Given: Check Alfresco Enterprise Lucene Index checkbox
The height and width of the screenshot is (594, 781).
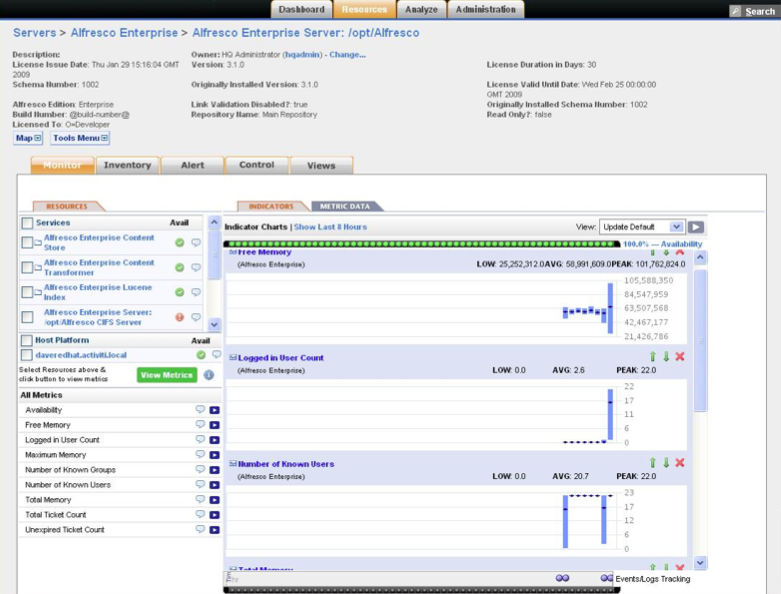Looking at the screenshot, I should click(27, 292).
